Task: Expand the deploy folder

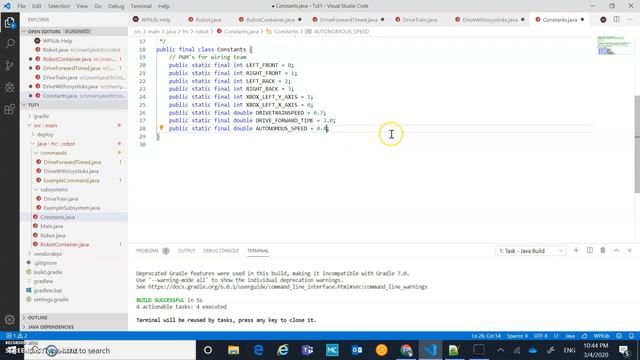Action: [x=45, y=134]
